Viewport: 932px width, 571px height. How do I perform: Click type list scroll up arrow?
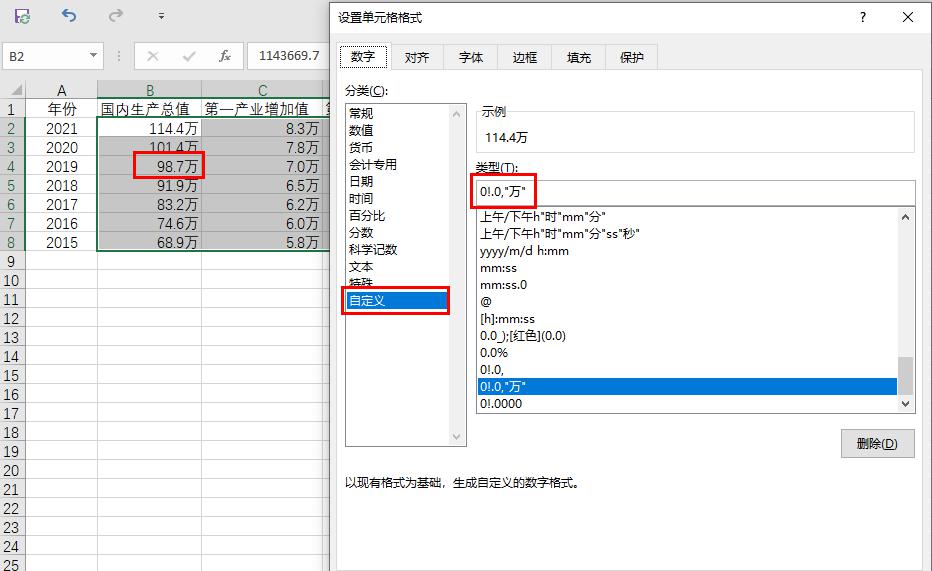[905, 217]
